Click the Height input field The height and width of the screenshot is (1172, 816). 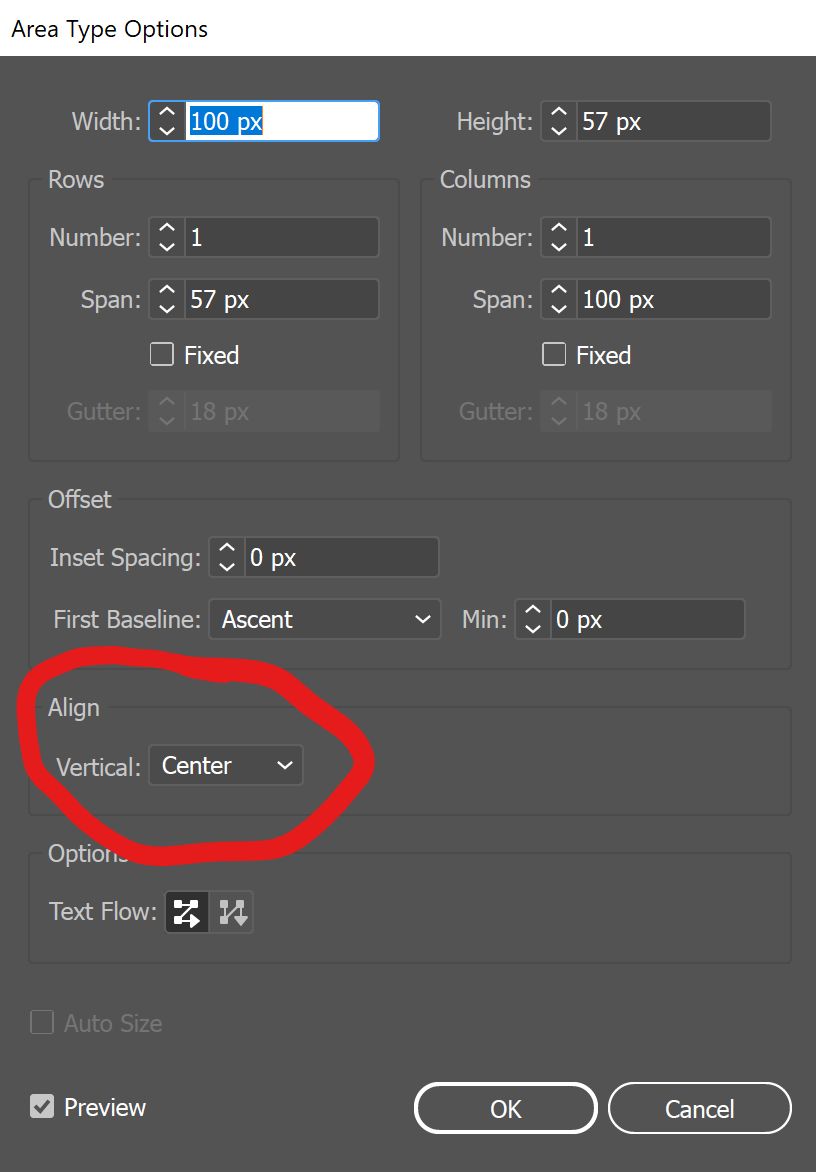[x=672, y=121]
